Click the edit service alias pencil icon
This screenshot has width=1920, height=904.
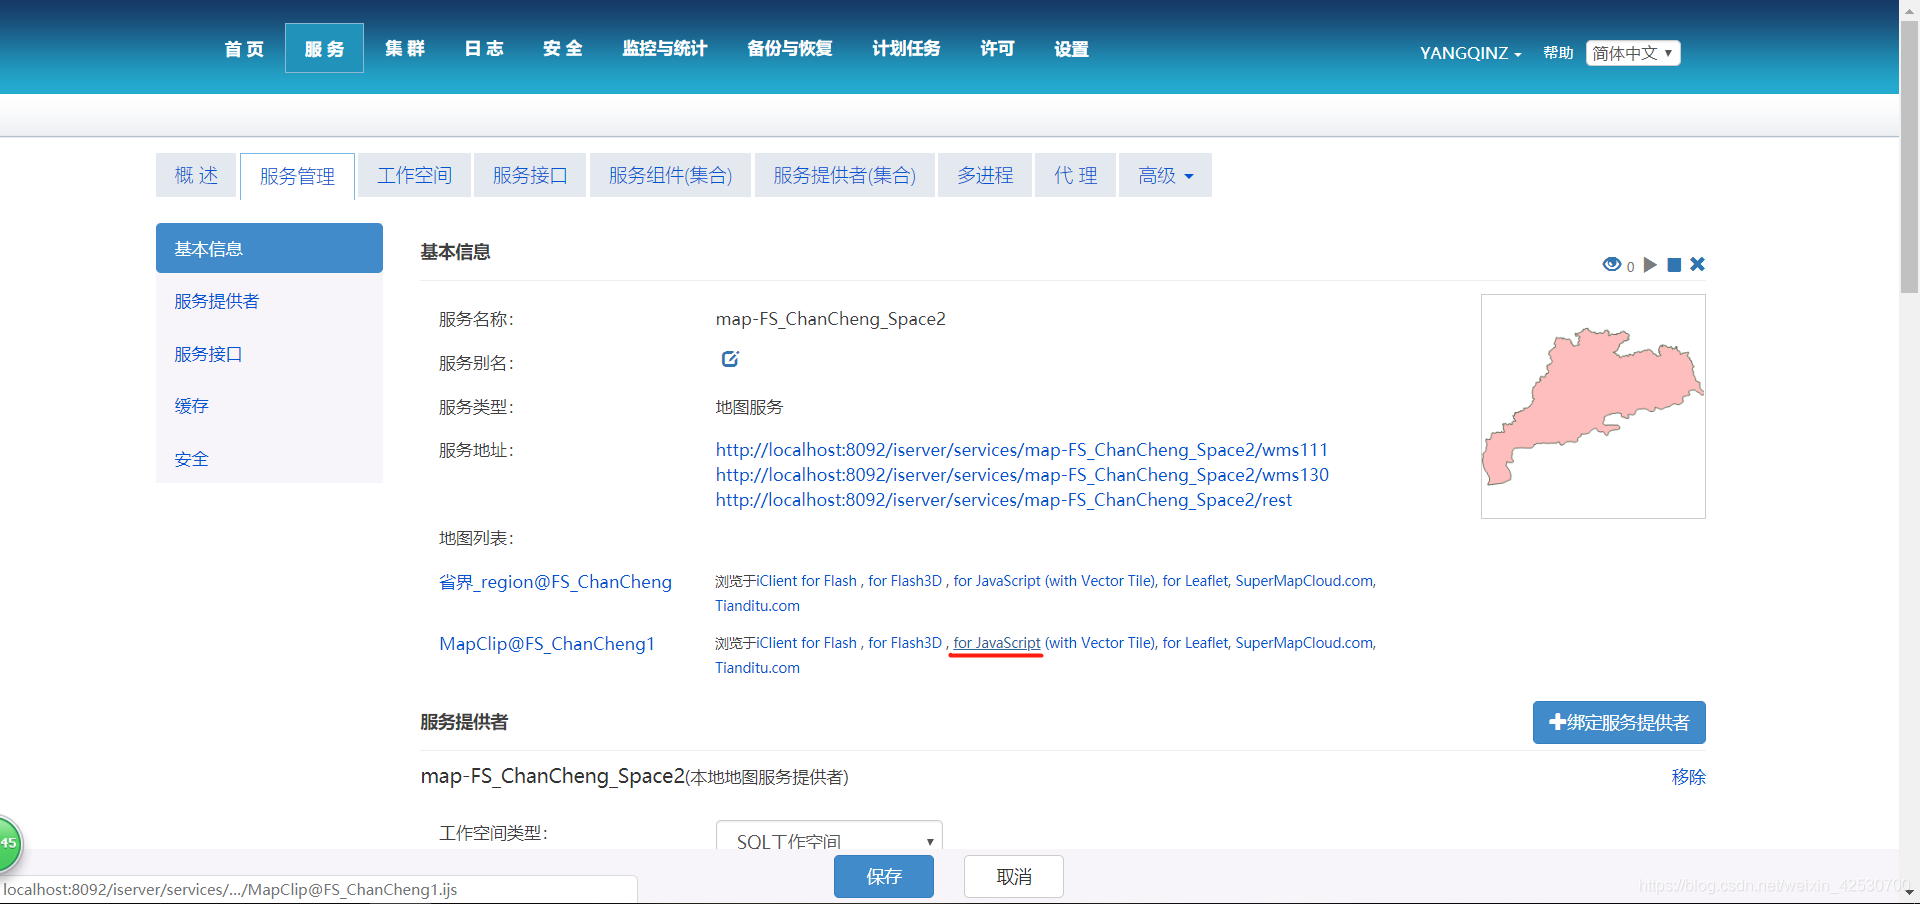point(730,359)
